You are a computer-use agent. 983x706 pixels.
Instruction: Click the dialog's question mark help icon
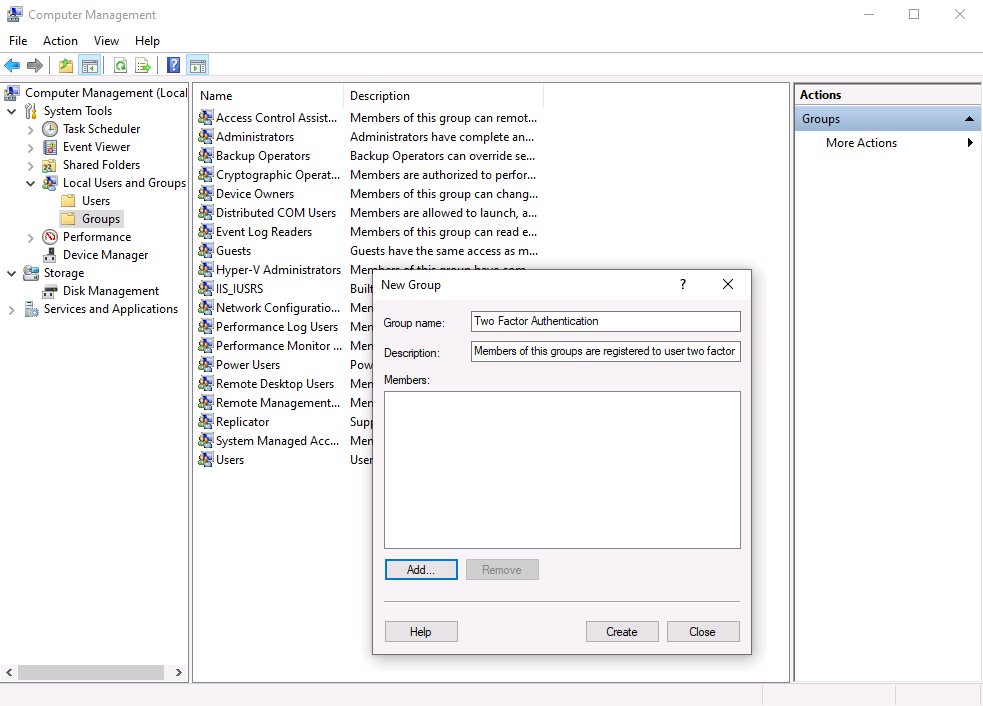click(x=683, y=284)
